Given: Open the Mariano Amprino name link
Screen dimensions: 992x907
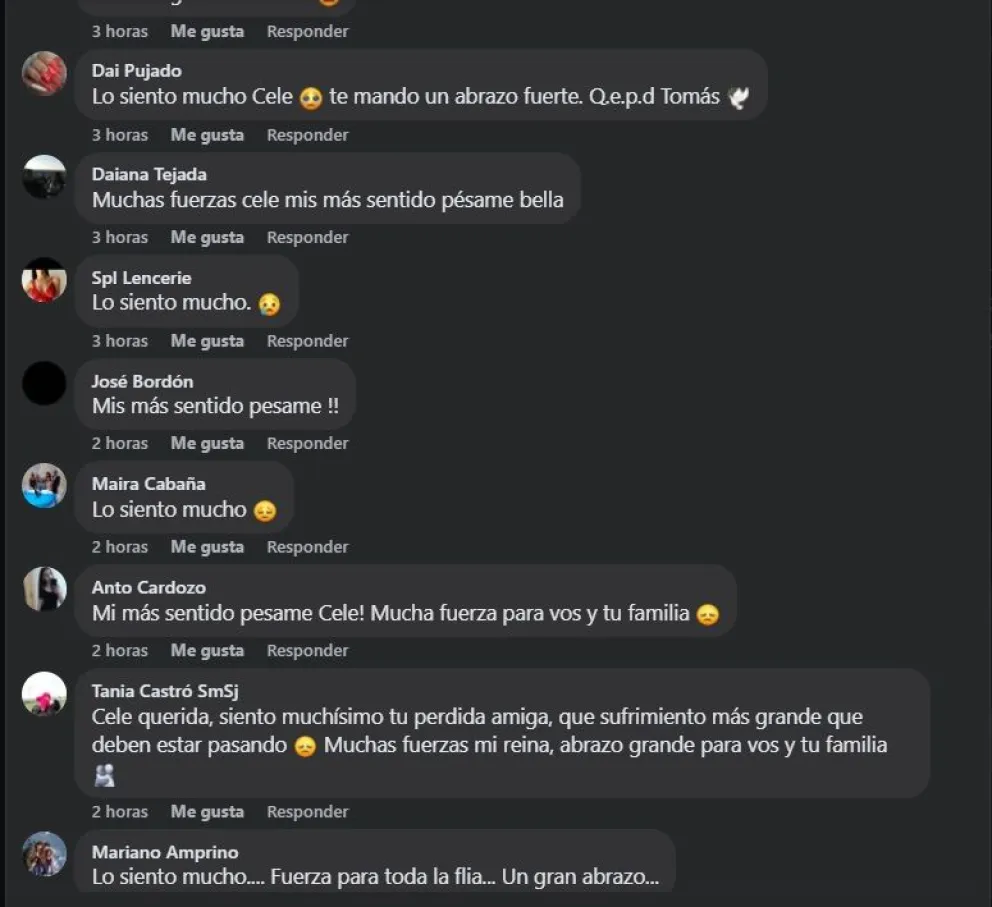Looking at the screenshot, I should (x=165, y=853).
